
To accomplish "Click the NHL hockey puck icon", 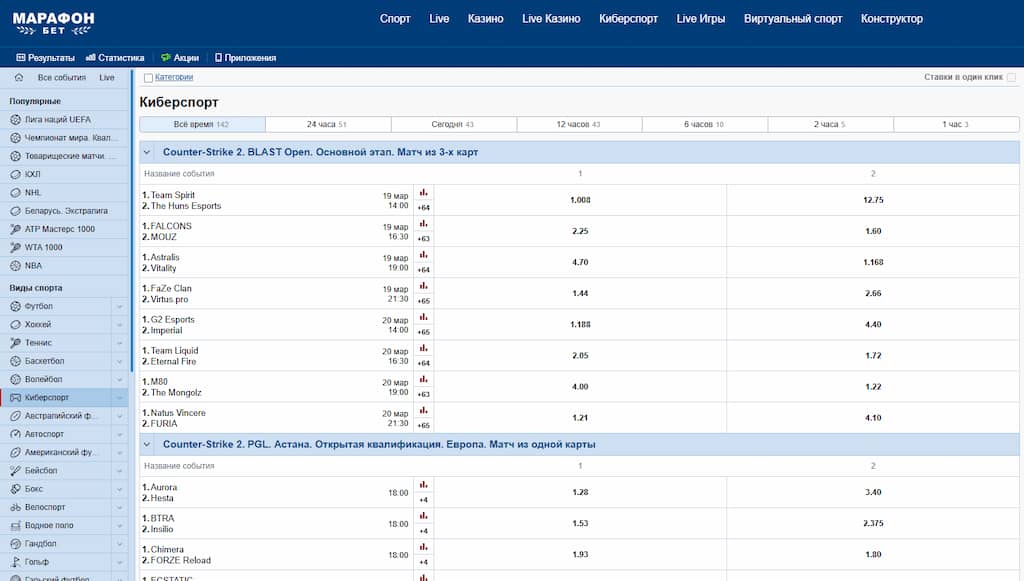I will [15, 193].
